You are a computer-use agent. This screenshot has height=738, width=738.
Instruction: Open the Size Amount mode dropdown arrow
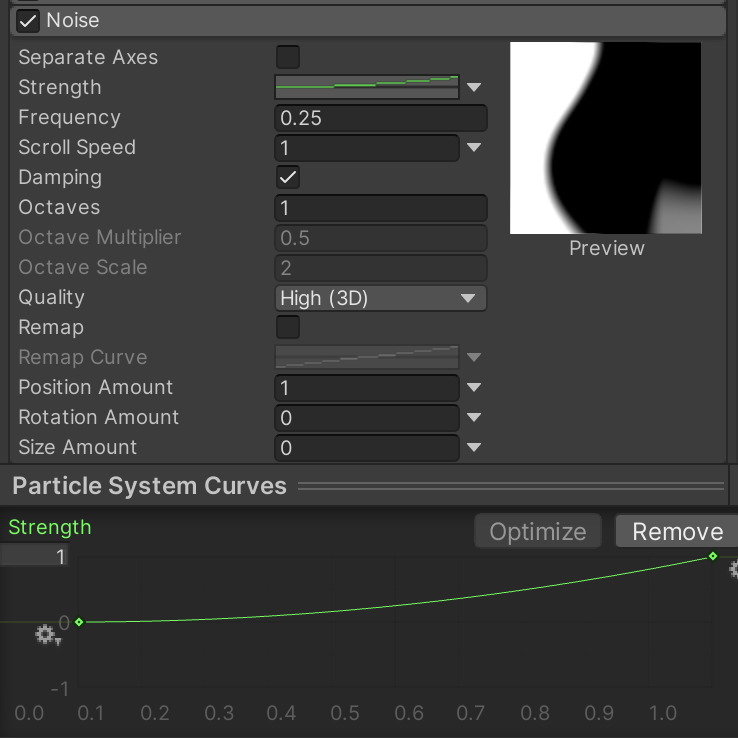click(474, 448)
